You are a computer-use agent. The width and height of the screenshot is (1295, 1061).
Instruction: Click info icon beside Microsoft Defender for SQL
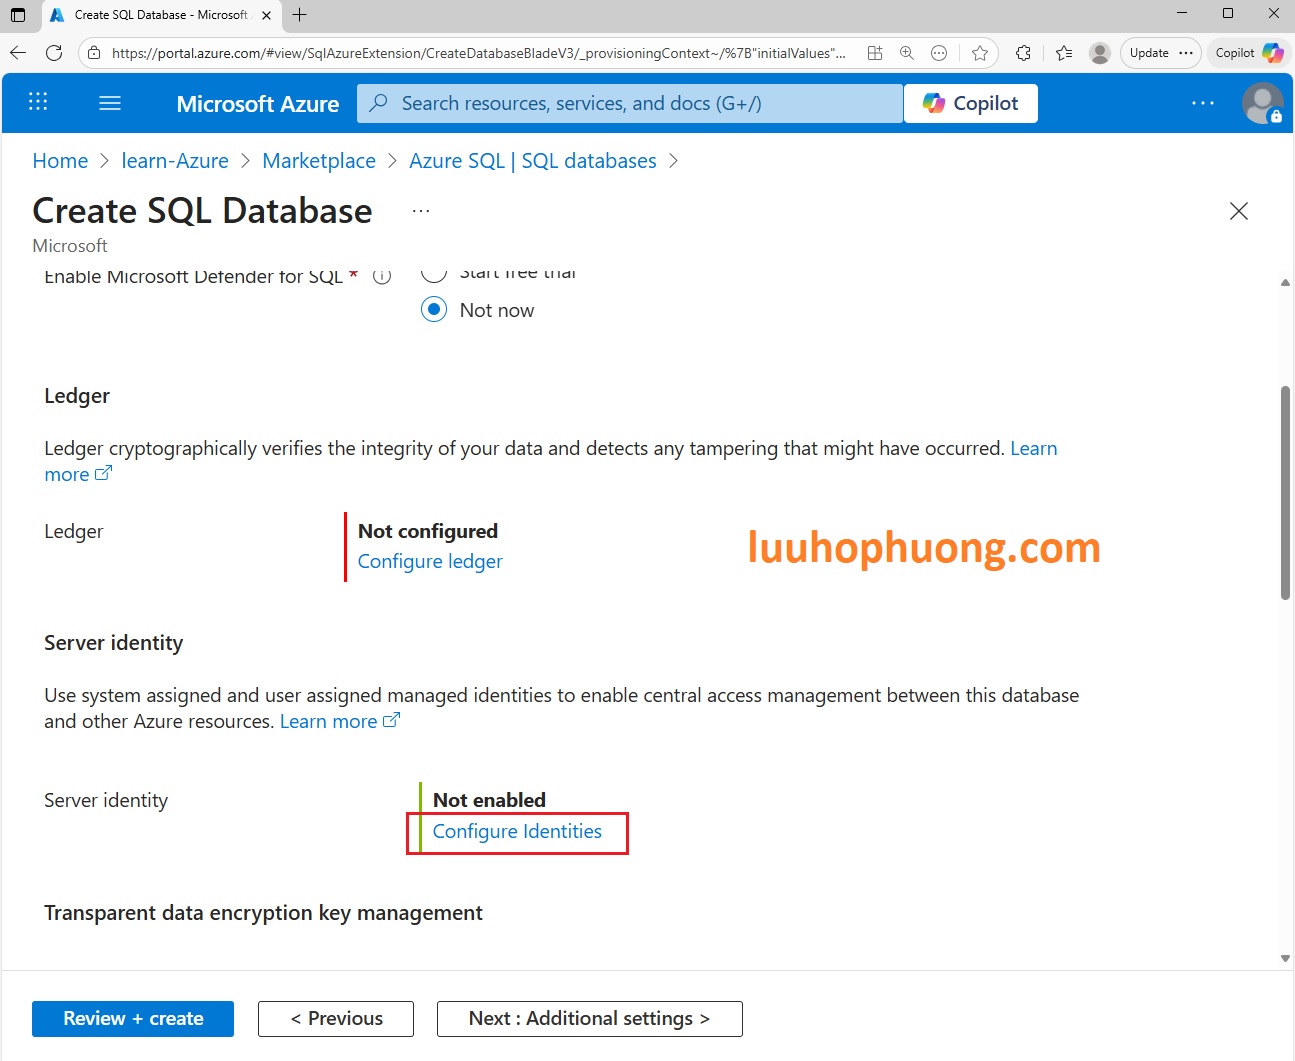pyautogui.click(x=382, y=277)
